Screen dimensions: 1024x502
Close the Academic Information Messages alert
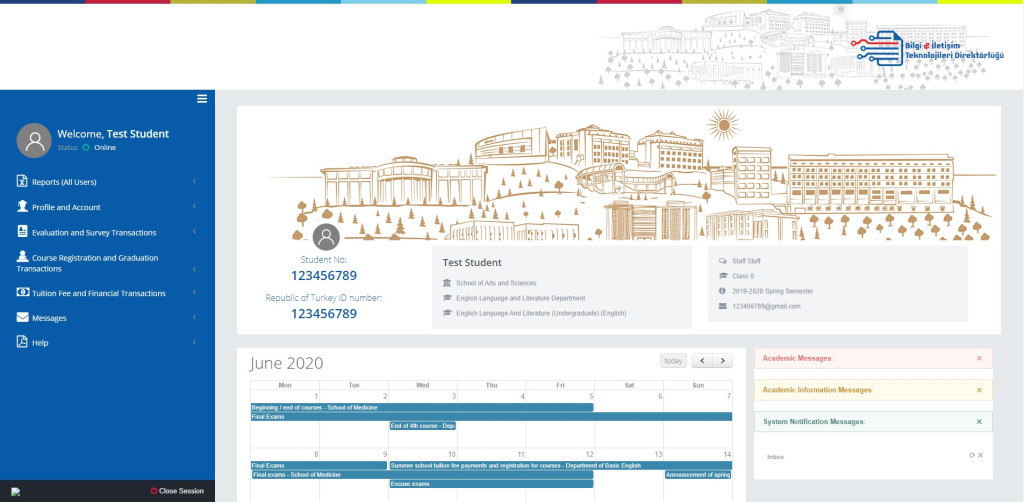[979, 390]
